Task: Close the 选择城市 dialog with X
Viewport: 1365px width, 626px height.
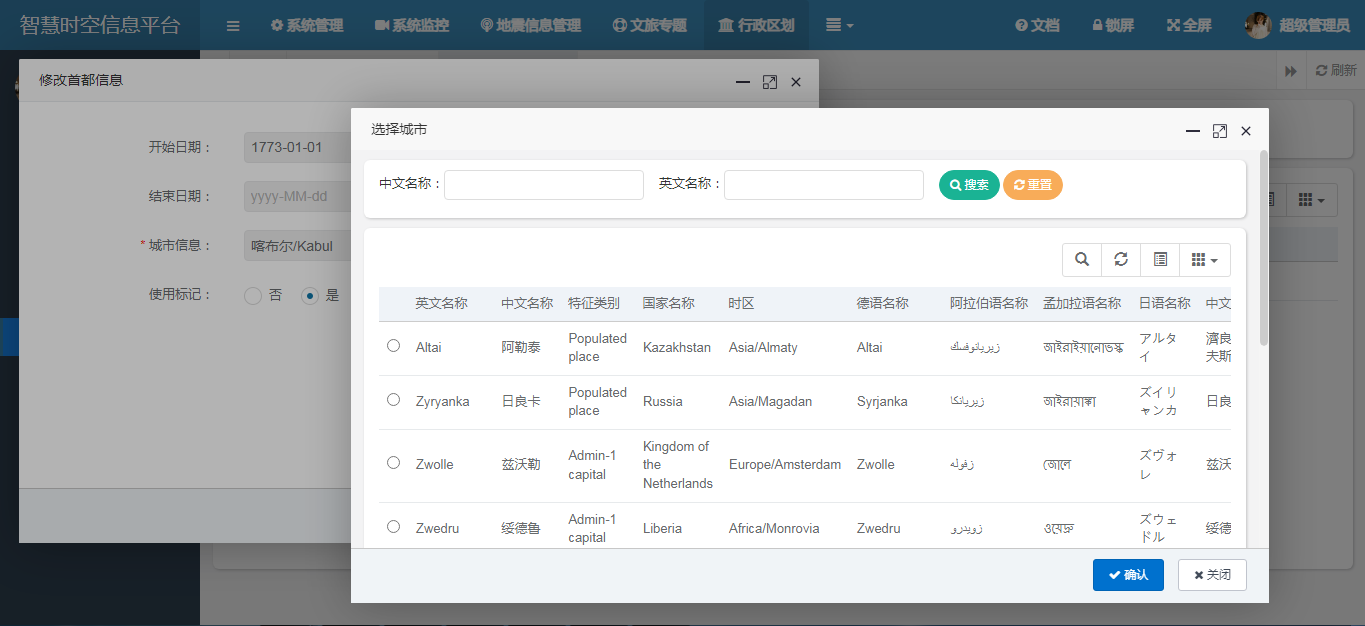Action: point(1246,131)
